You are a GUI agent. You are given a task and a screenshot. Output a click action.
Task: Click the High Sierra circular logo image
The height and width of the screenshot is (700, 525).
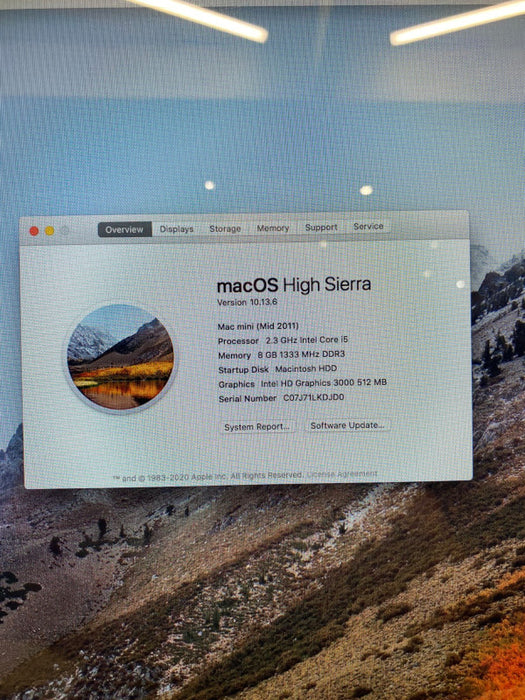pyautogui.click(x=120, y=357)
